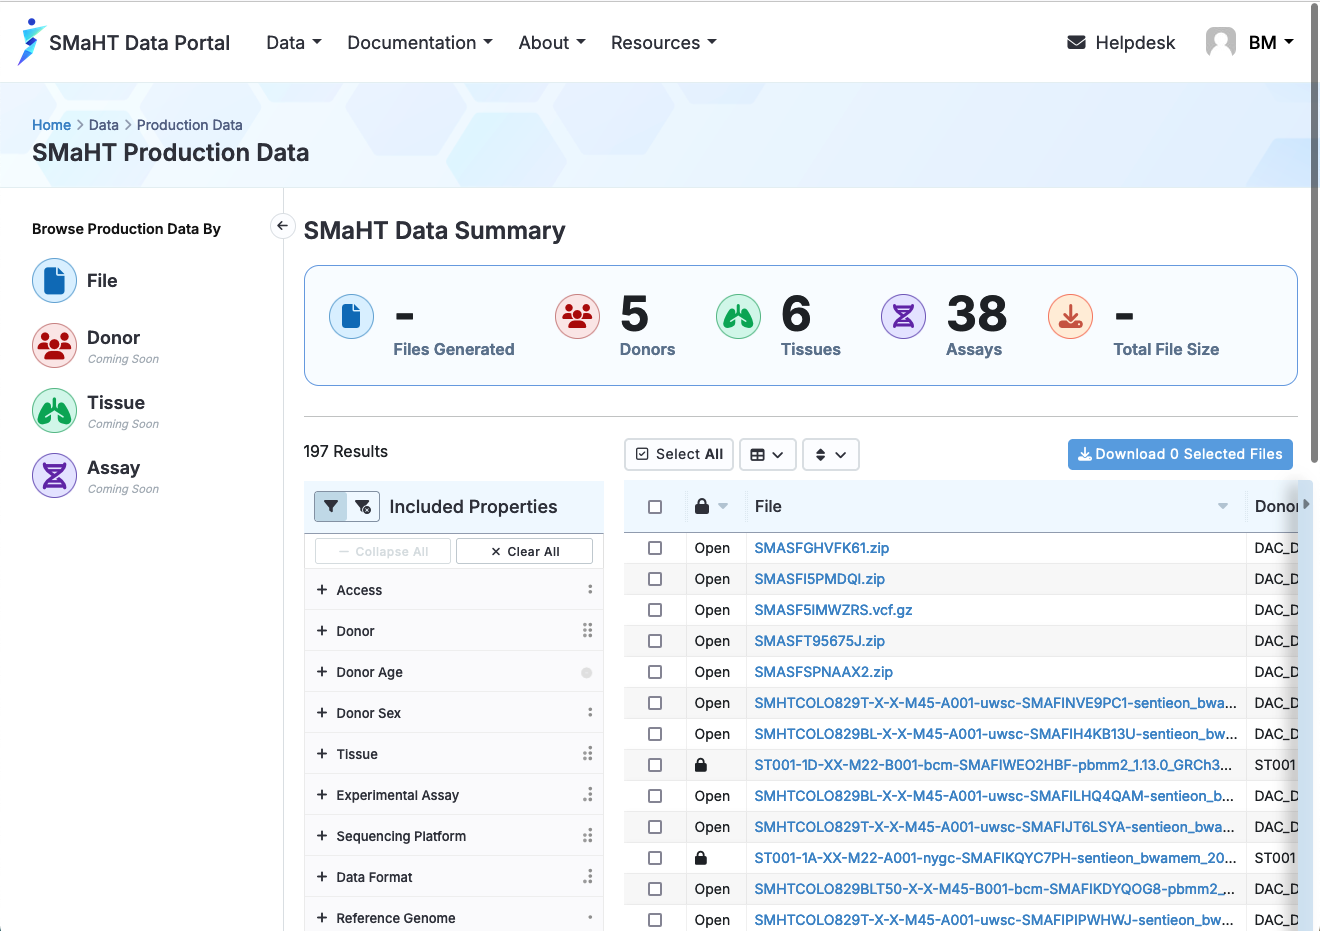Viewport: 1320px width, 931px height.
Task: Expand the Donor Age facet
Action: click(x=454, y=672)
